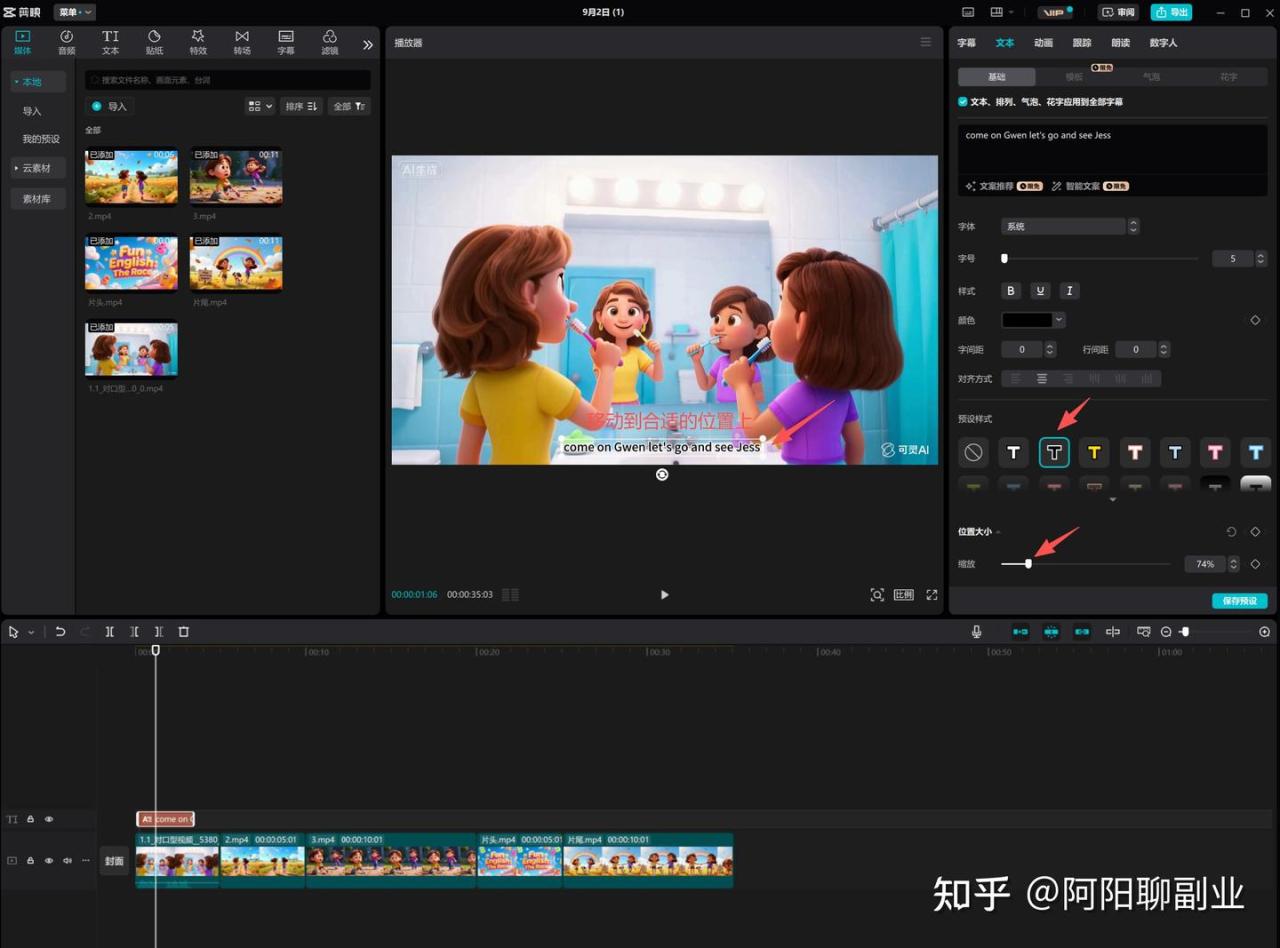The width and height of the screenshot is (1280, 948).
Task: Click the 保存预设 save preset button
Action: point(1239,601)
